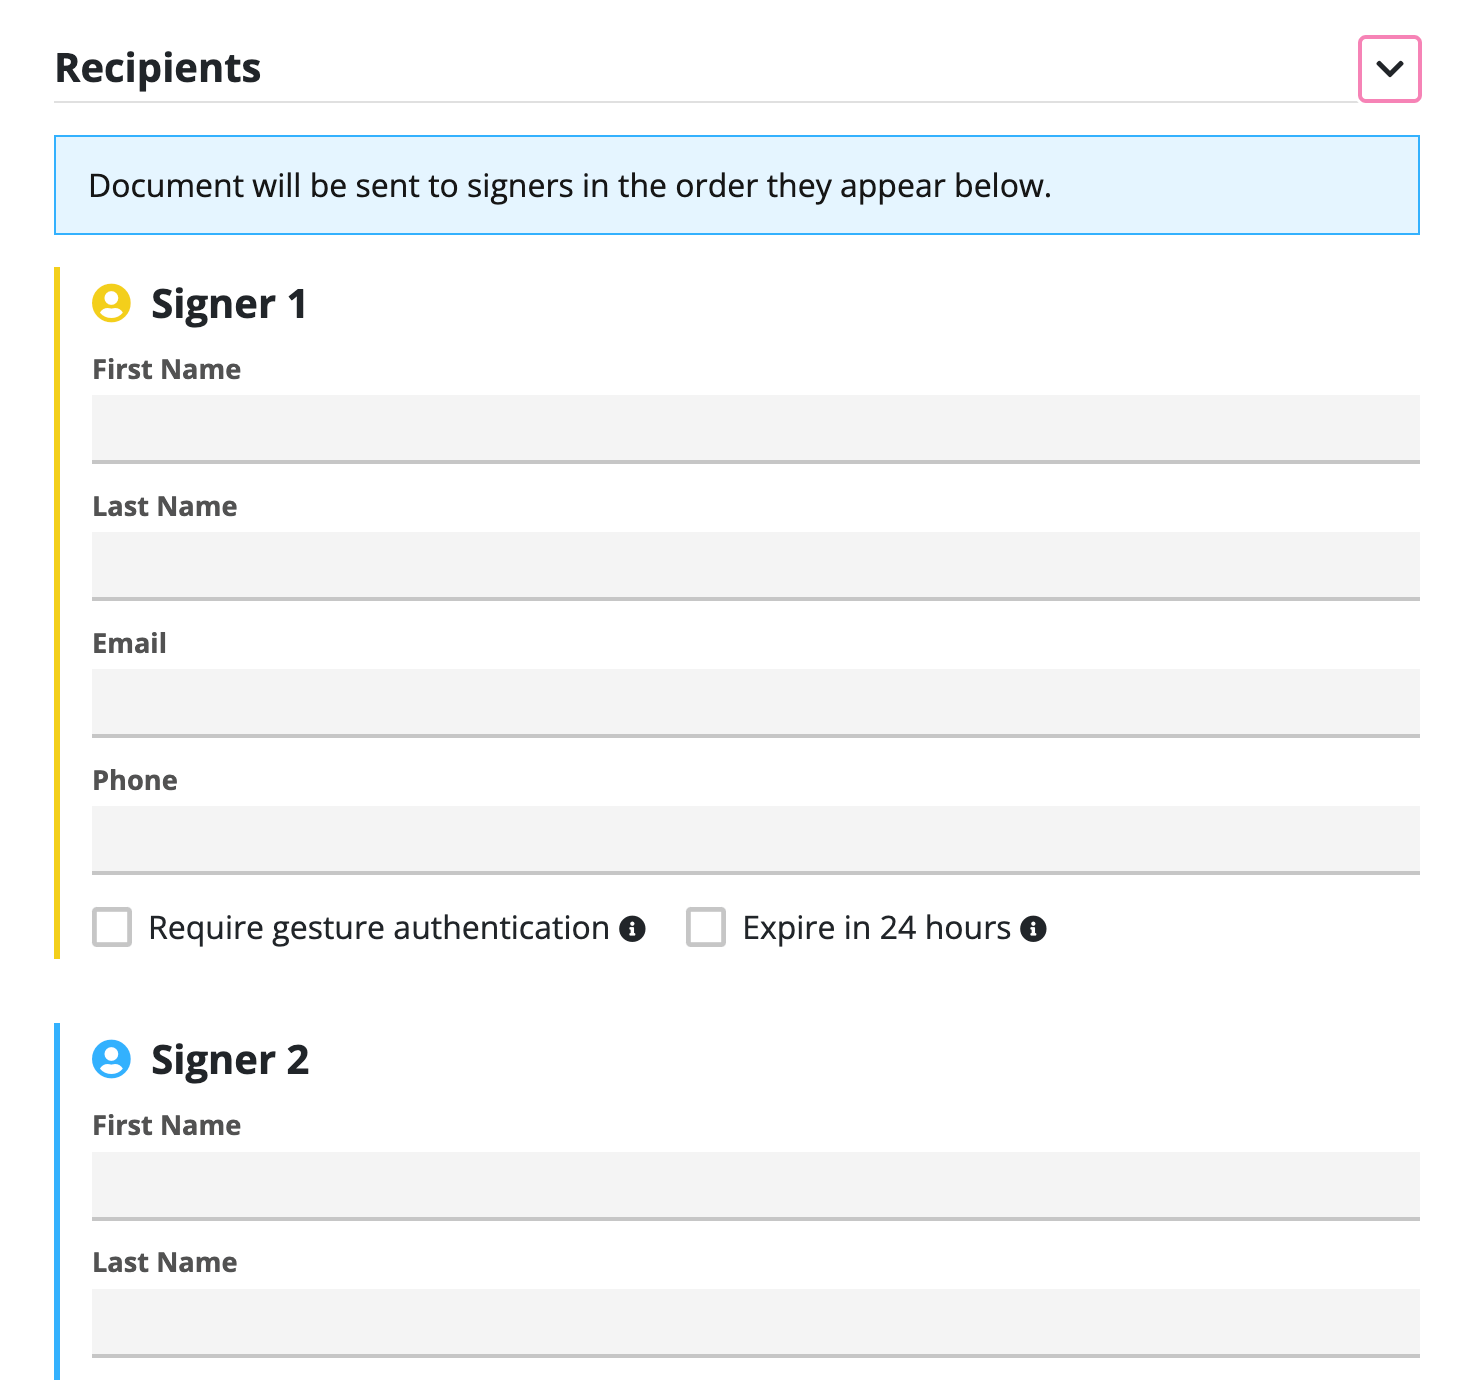Viewport: 1470px width, 1380px height.
Task: Enable Expire in 24 hours for Signer 1
Action: (707, 927)
